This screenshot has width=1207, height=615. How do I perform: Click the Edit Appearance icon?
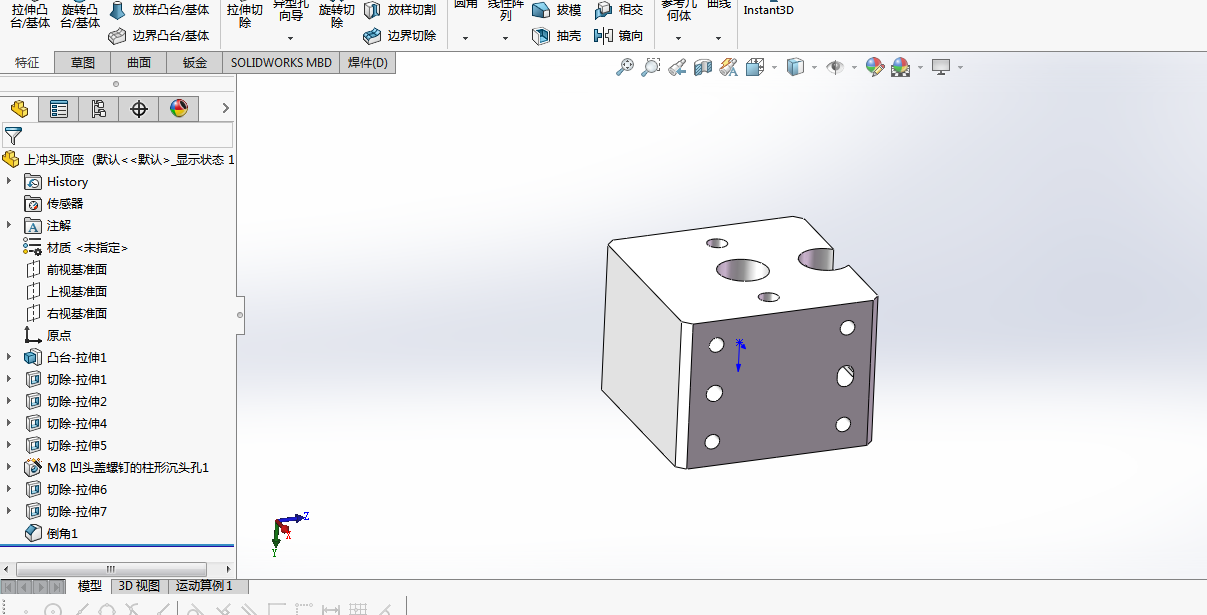coord(874,67)
